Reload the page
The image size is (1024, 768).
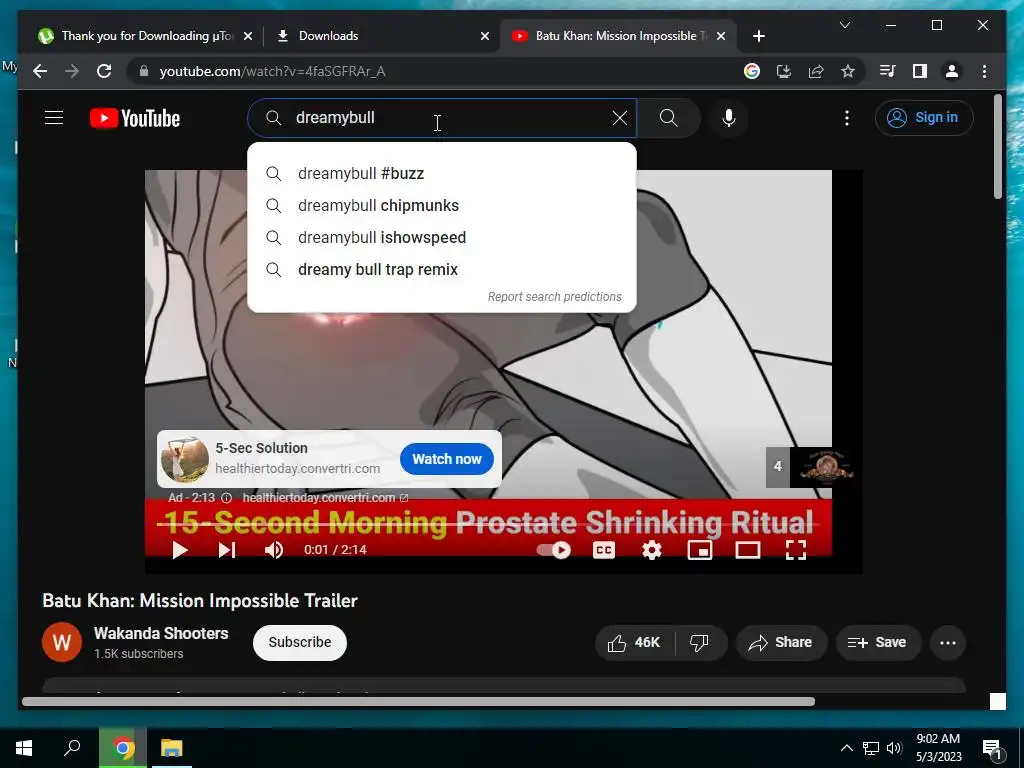coord(104,71)
